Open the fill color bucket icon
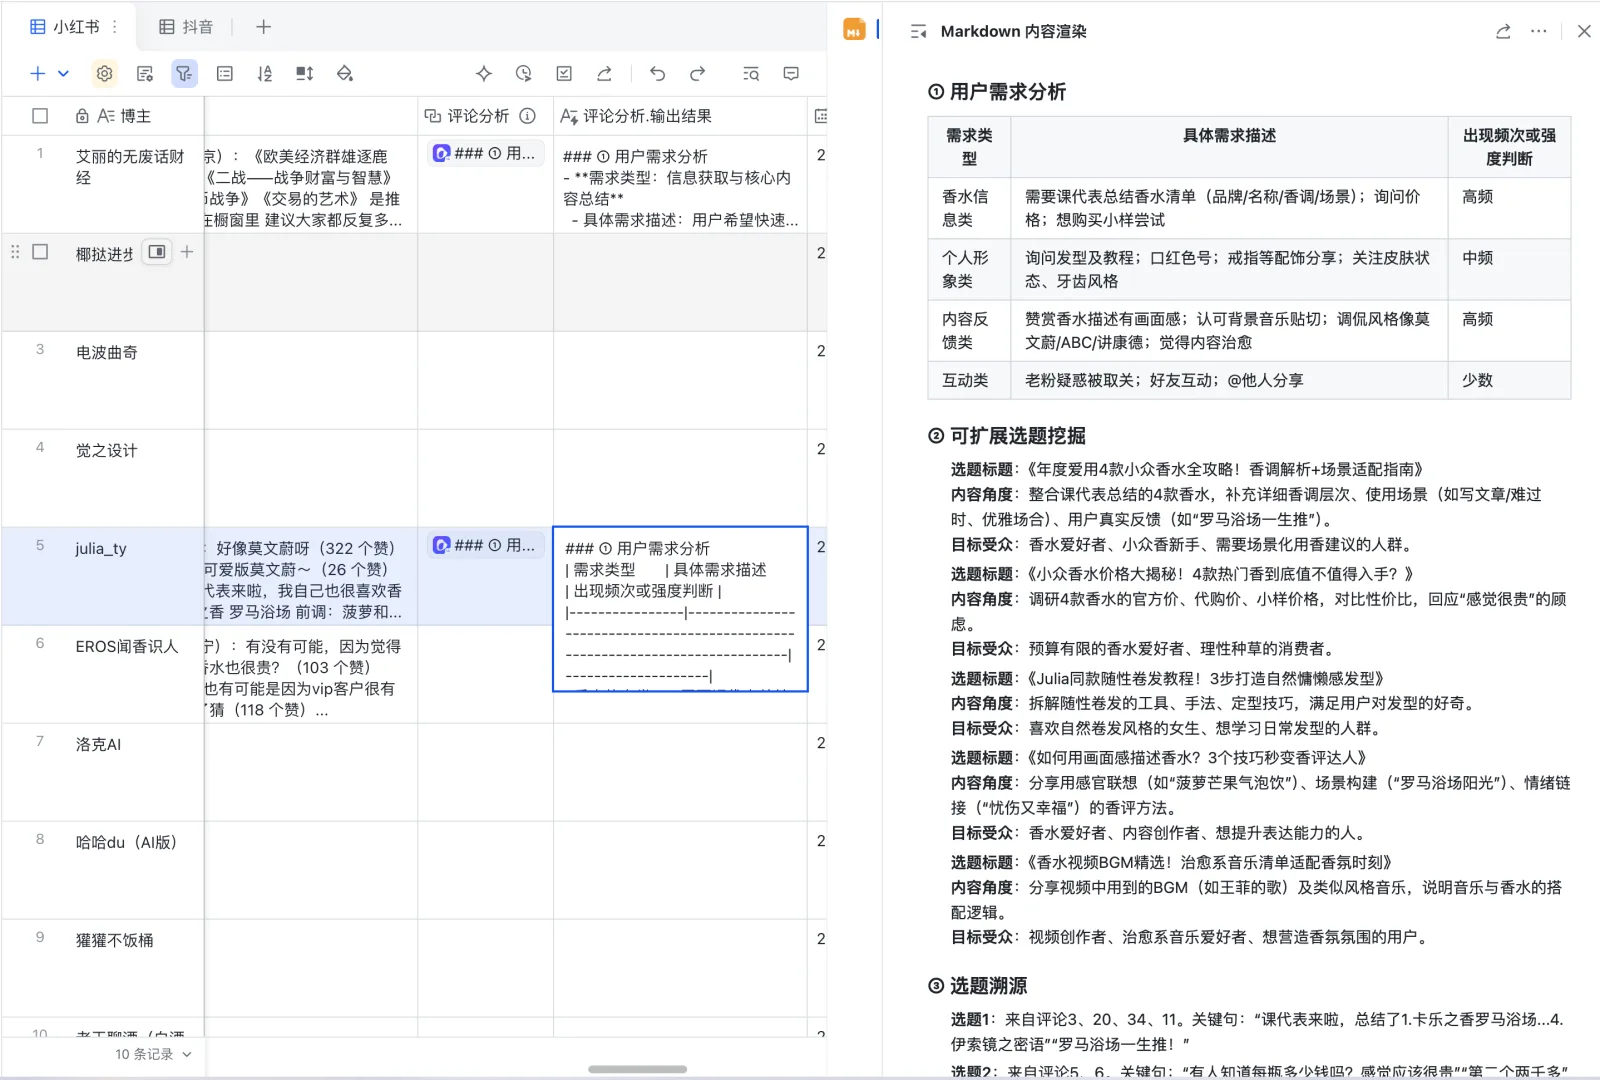 [x=345, y=73]
